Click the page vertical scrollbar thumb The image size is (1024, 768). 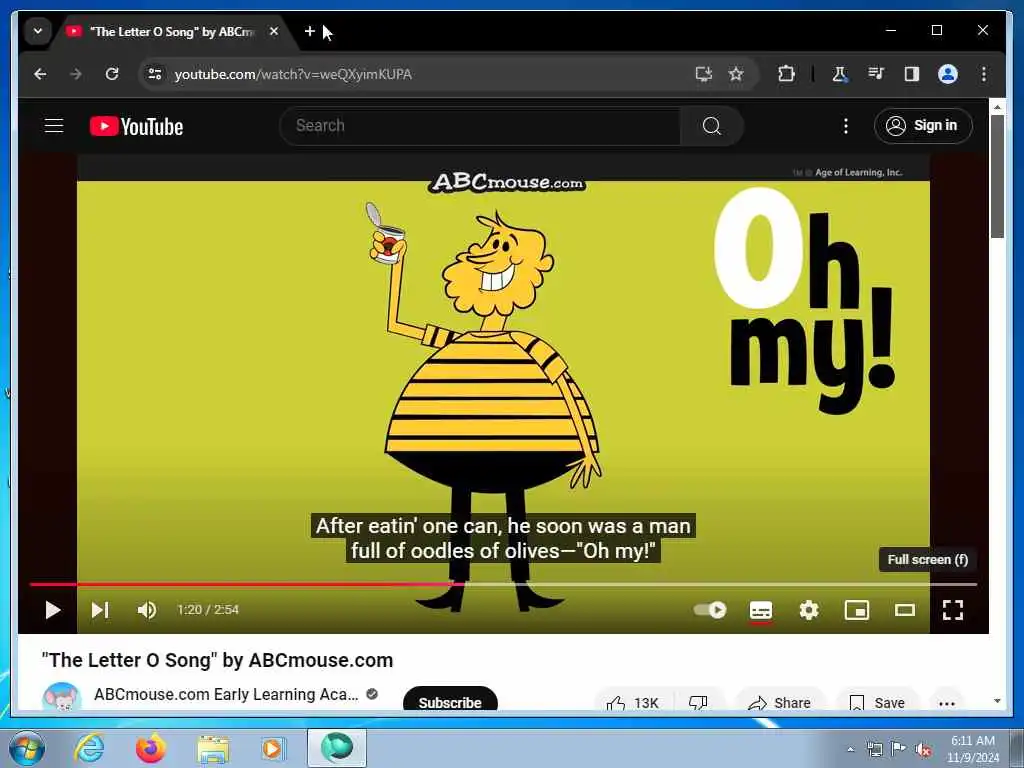(997, 176)
